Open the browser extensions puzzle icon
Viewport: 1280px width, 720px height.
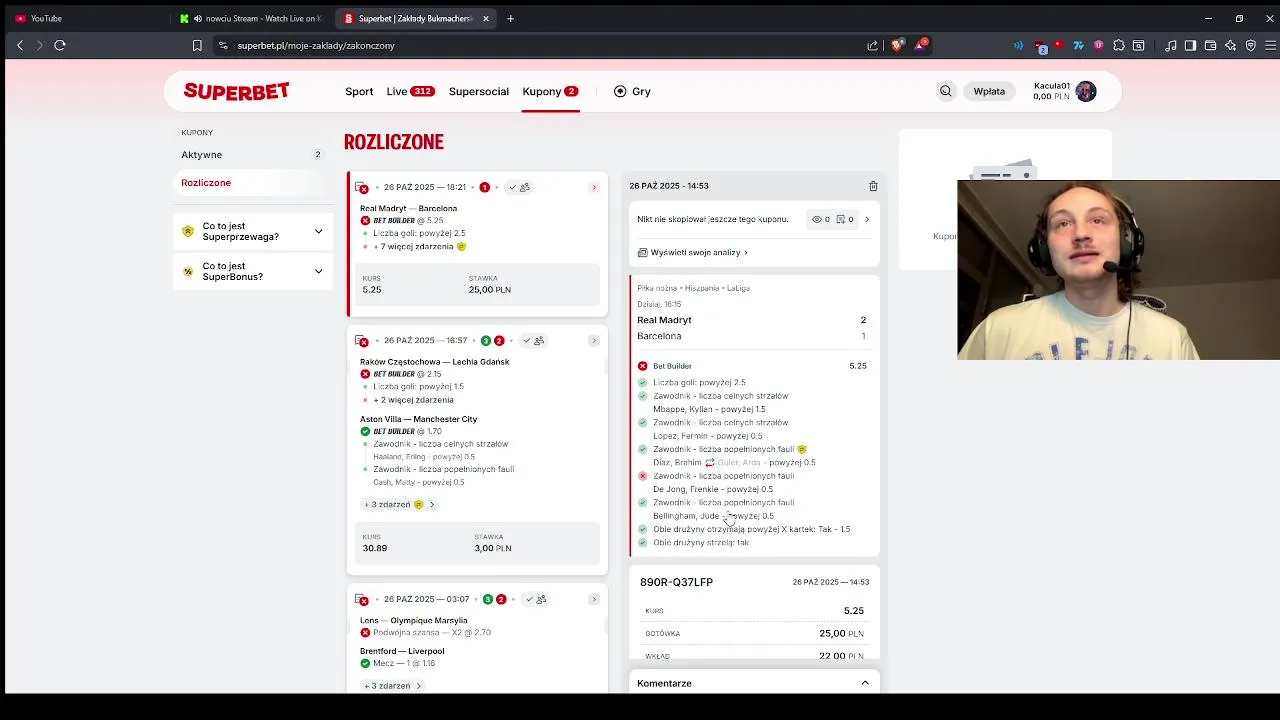1119,45
